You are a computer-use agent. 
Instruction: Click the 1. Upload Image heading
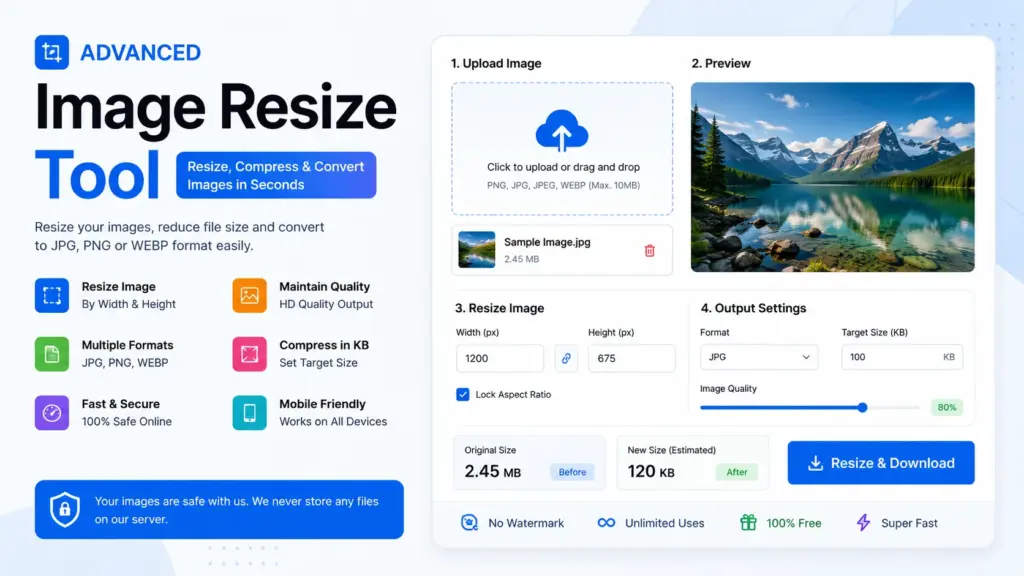(496, 63)
